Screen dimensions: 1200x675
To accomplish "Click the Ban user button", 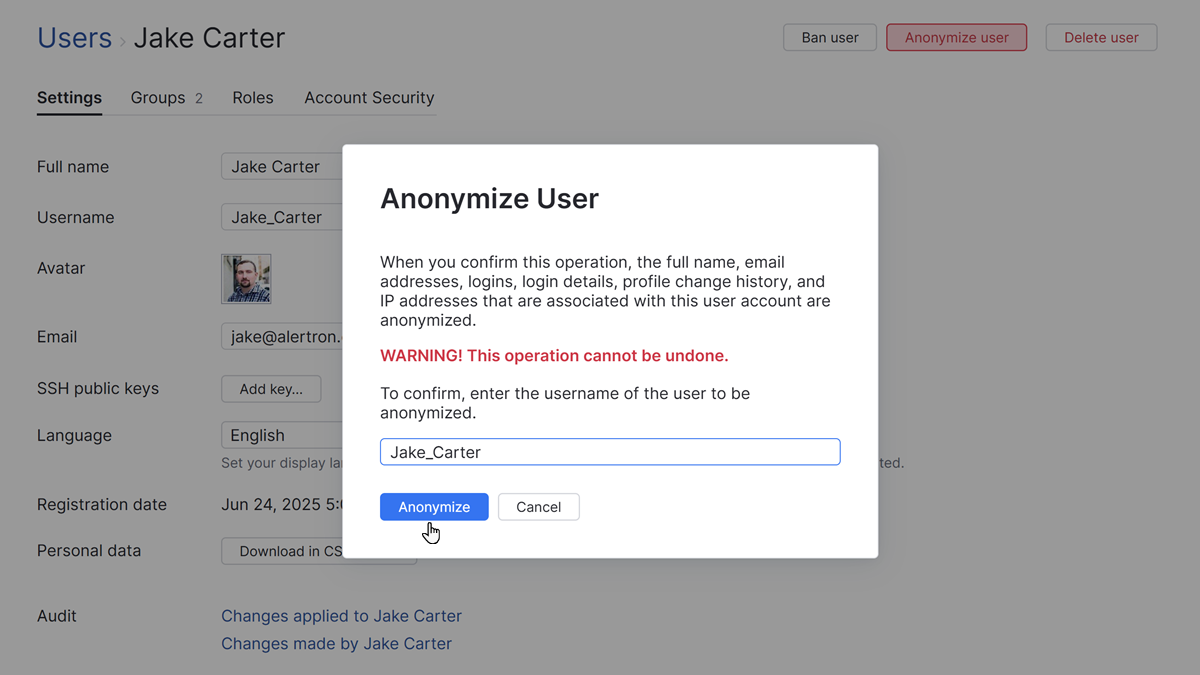I will click(x=829, y=37).
